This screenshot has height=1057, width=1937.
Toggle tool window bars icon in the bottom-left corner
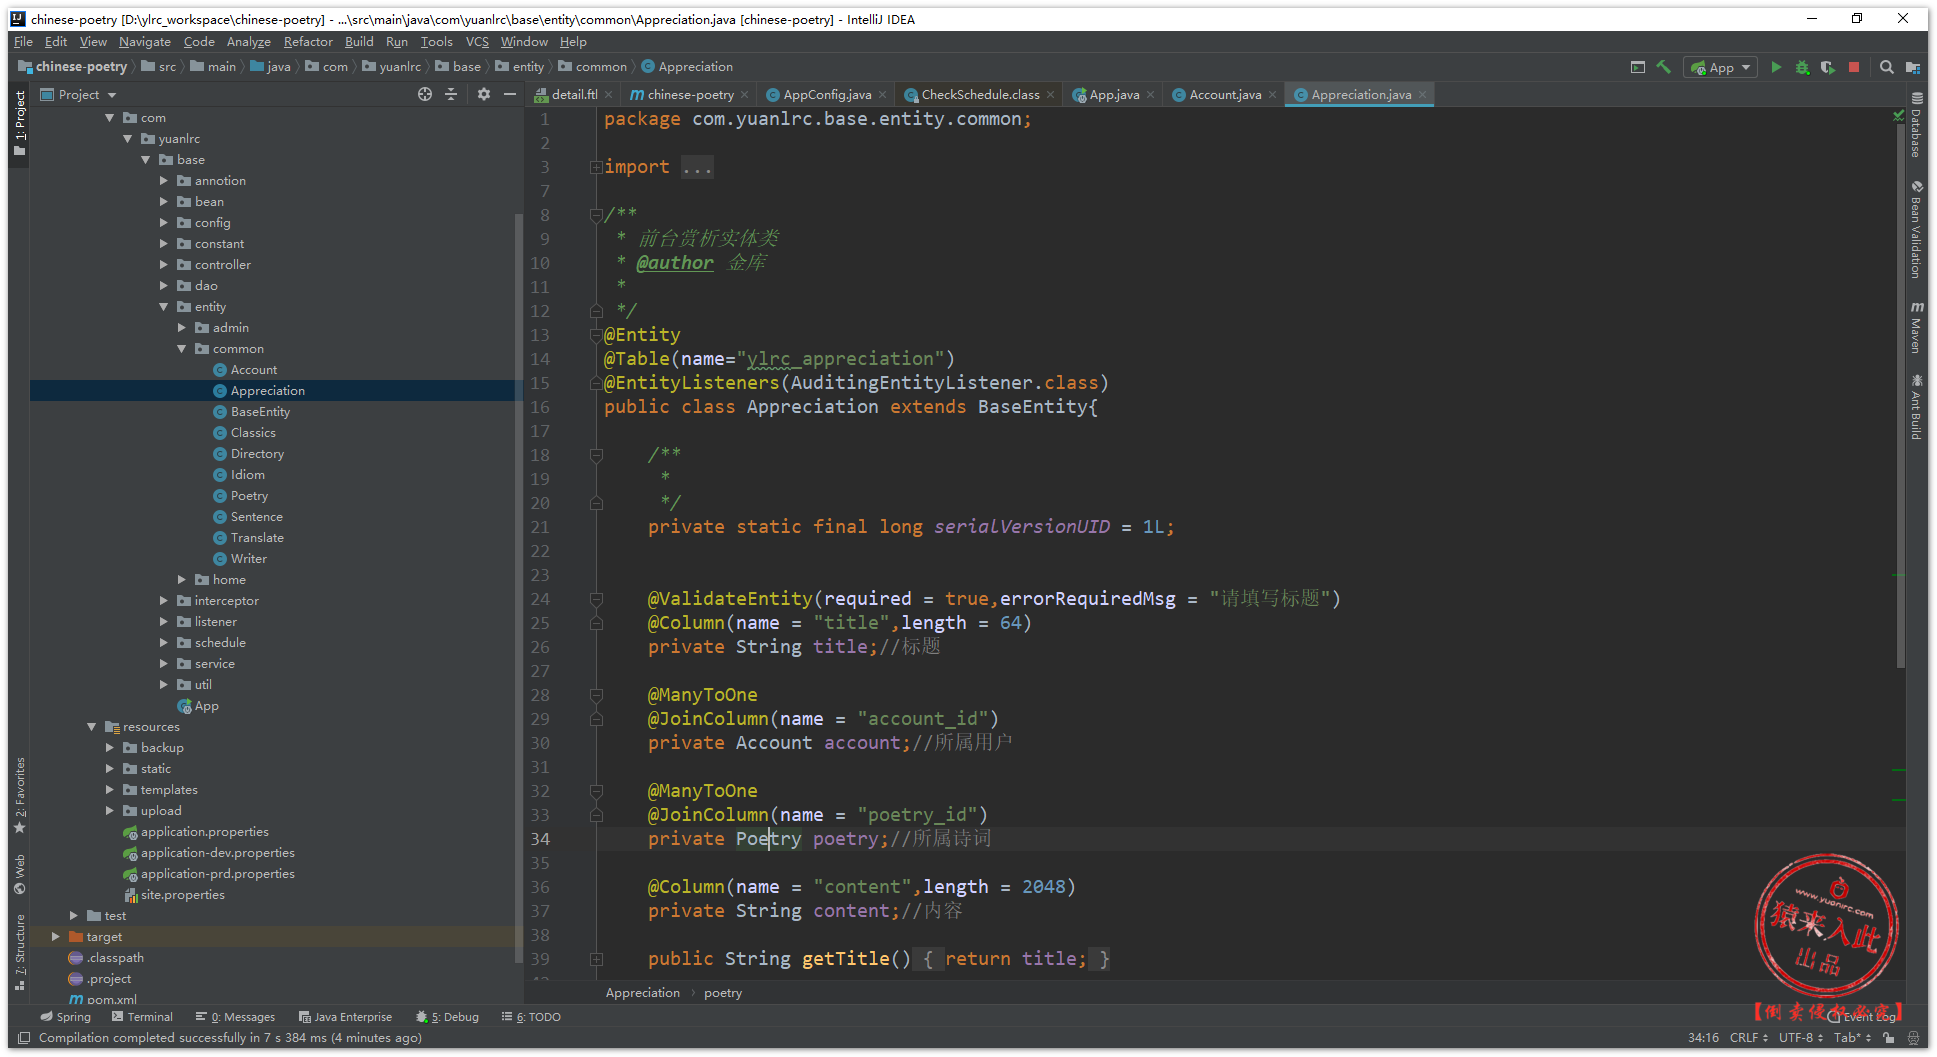(24, 1038)
